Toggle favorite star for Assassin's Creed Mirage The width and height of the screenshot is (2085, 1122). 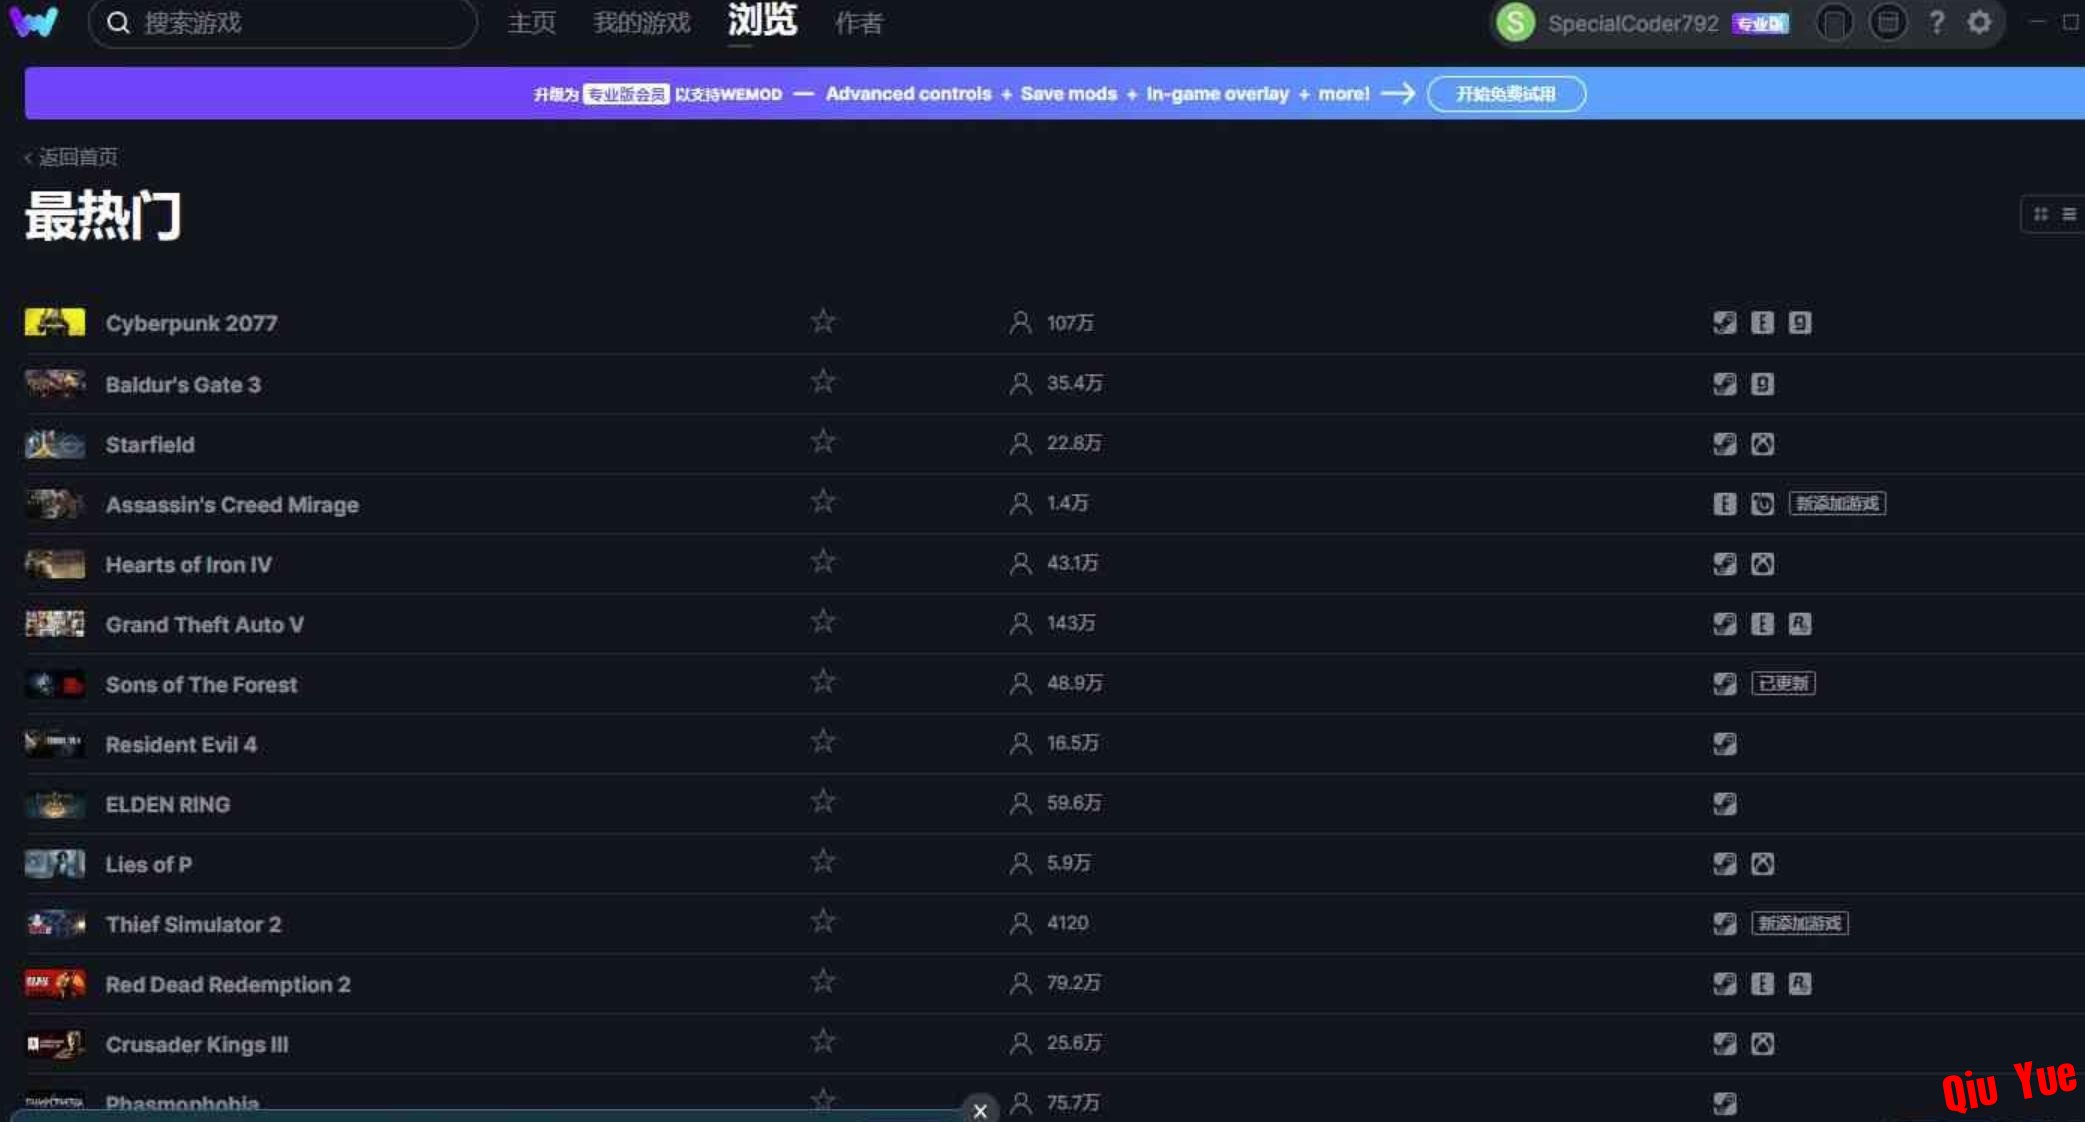(823, 501)
